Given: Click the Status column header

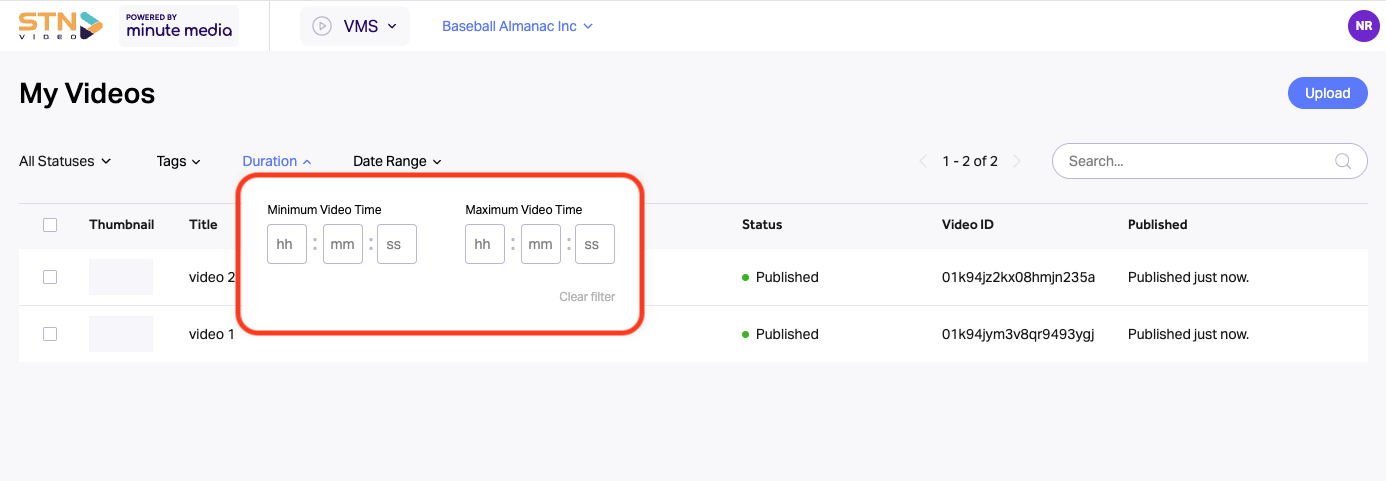Looking at the screenshot, I should pyautogui.click(x=762, y=225).
